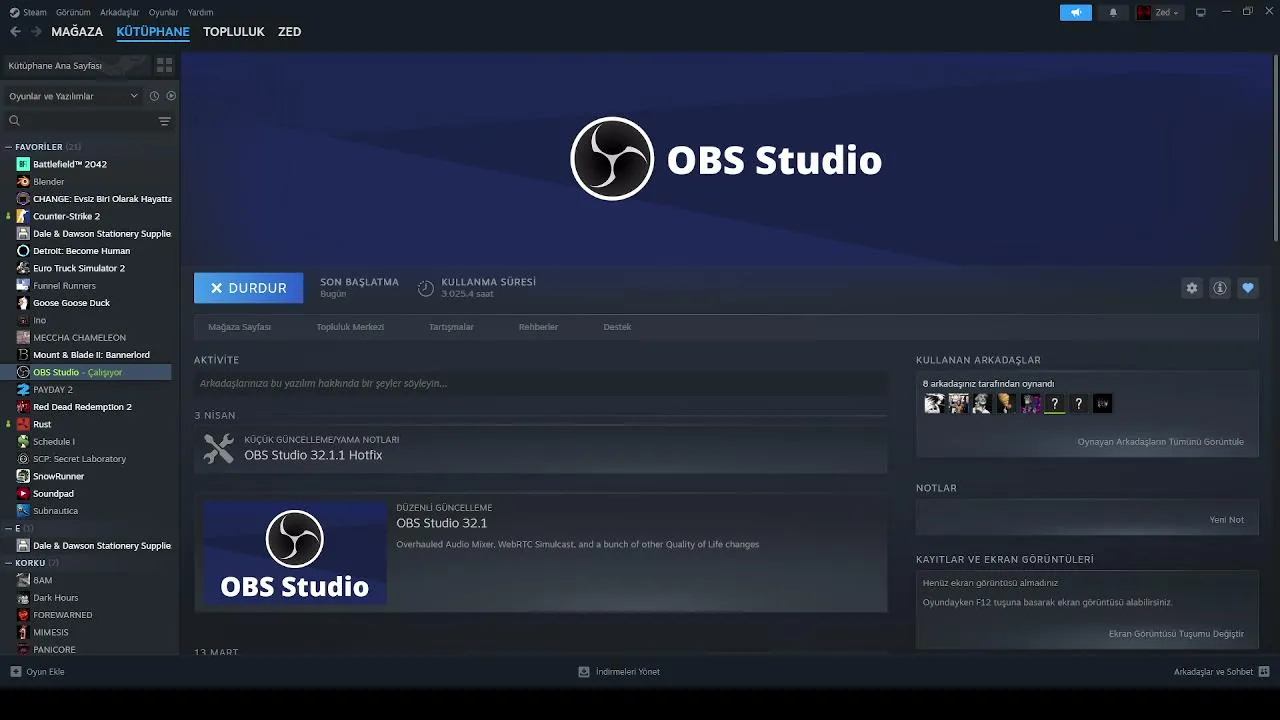This screenshot has width=1280, height=720.
Task: Select the KÜTÜPHANE tab
Action: [153, 32]
